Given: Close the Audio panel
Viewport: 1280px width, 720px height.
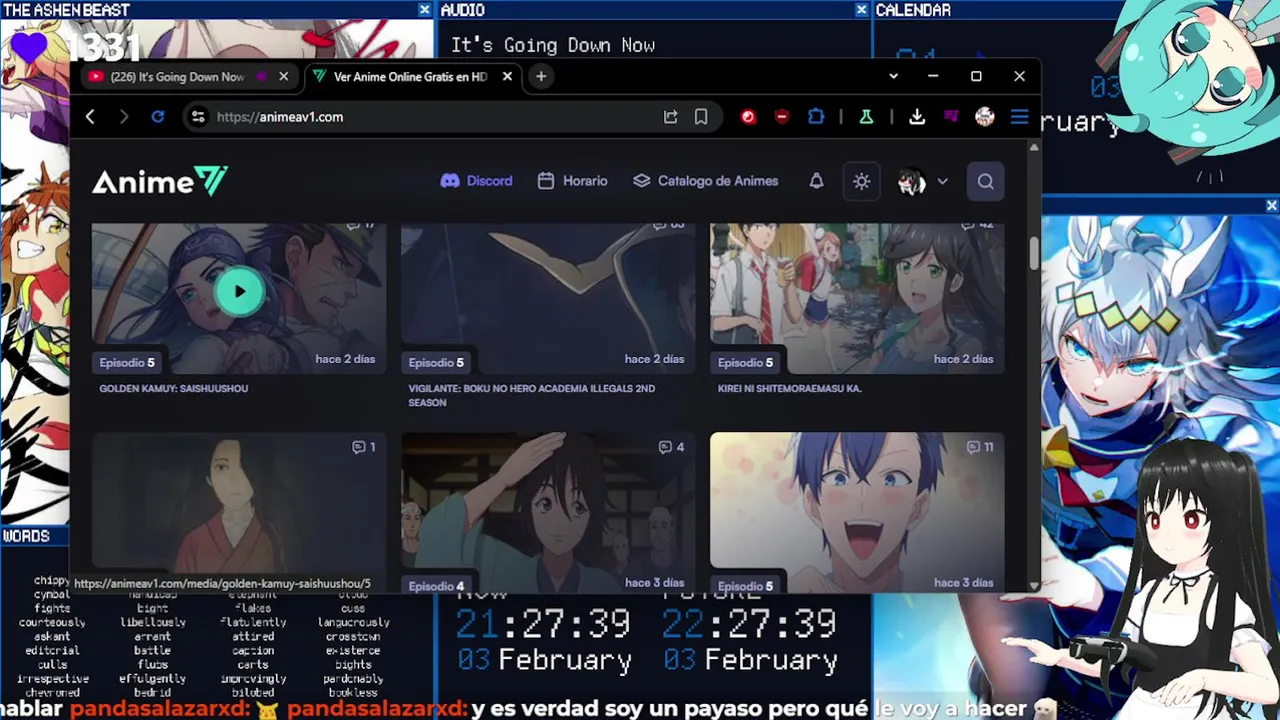Looking at the screenshot, I should click(x=861, y=10).
